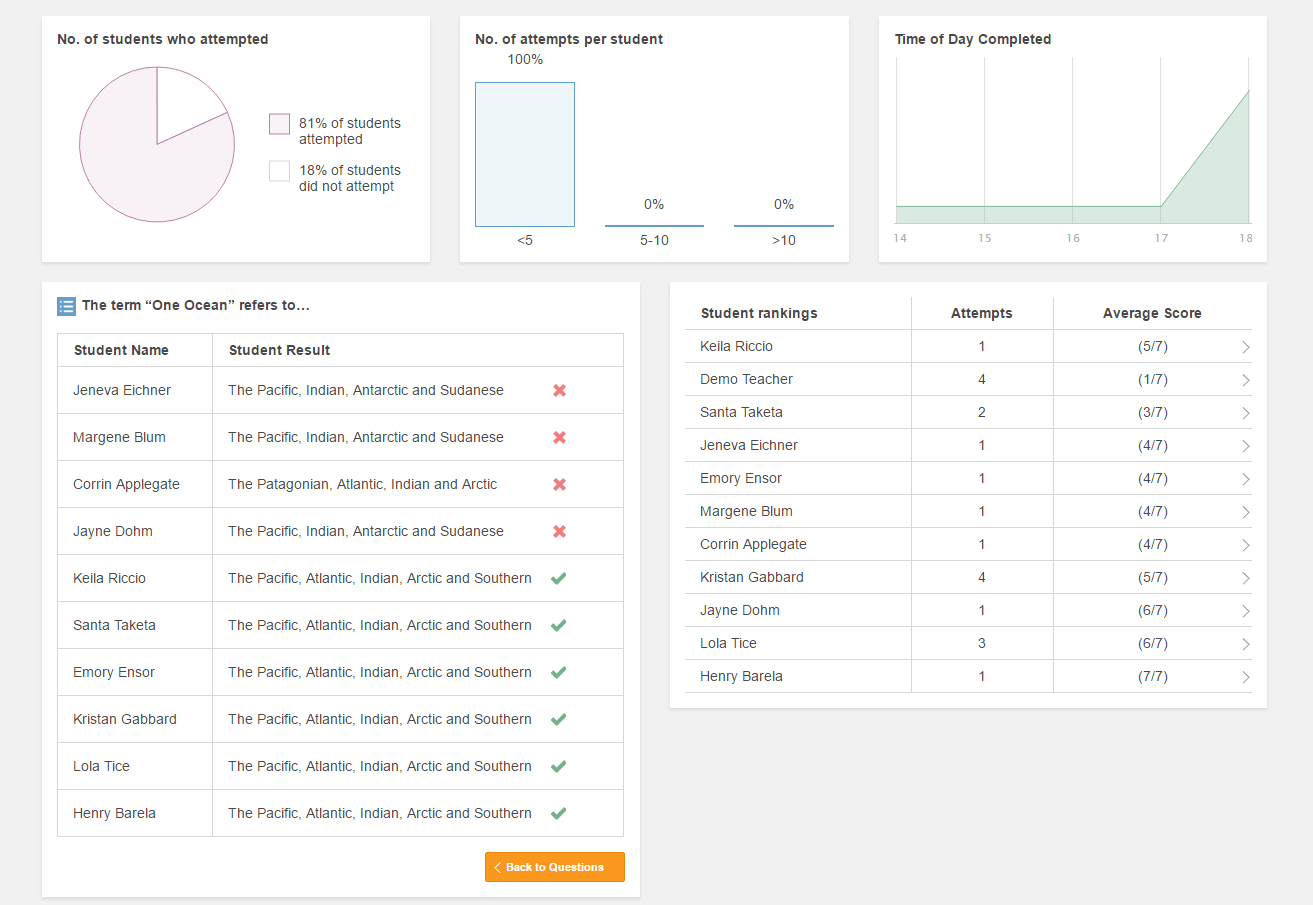Click the question list icon beside the question title
This screenshot has width=1313, height=905.
click(66, 306)
